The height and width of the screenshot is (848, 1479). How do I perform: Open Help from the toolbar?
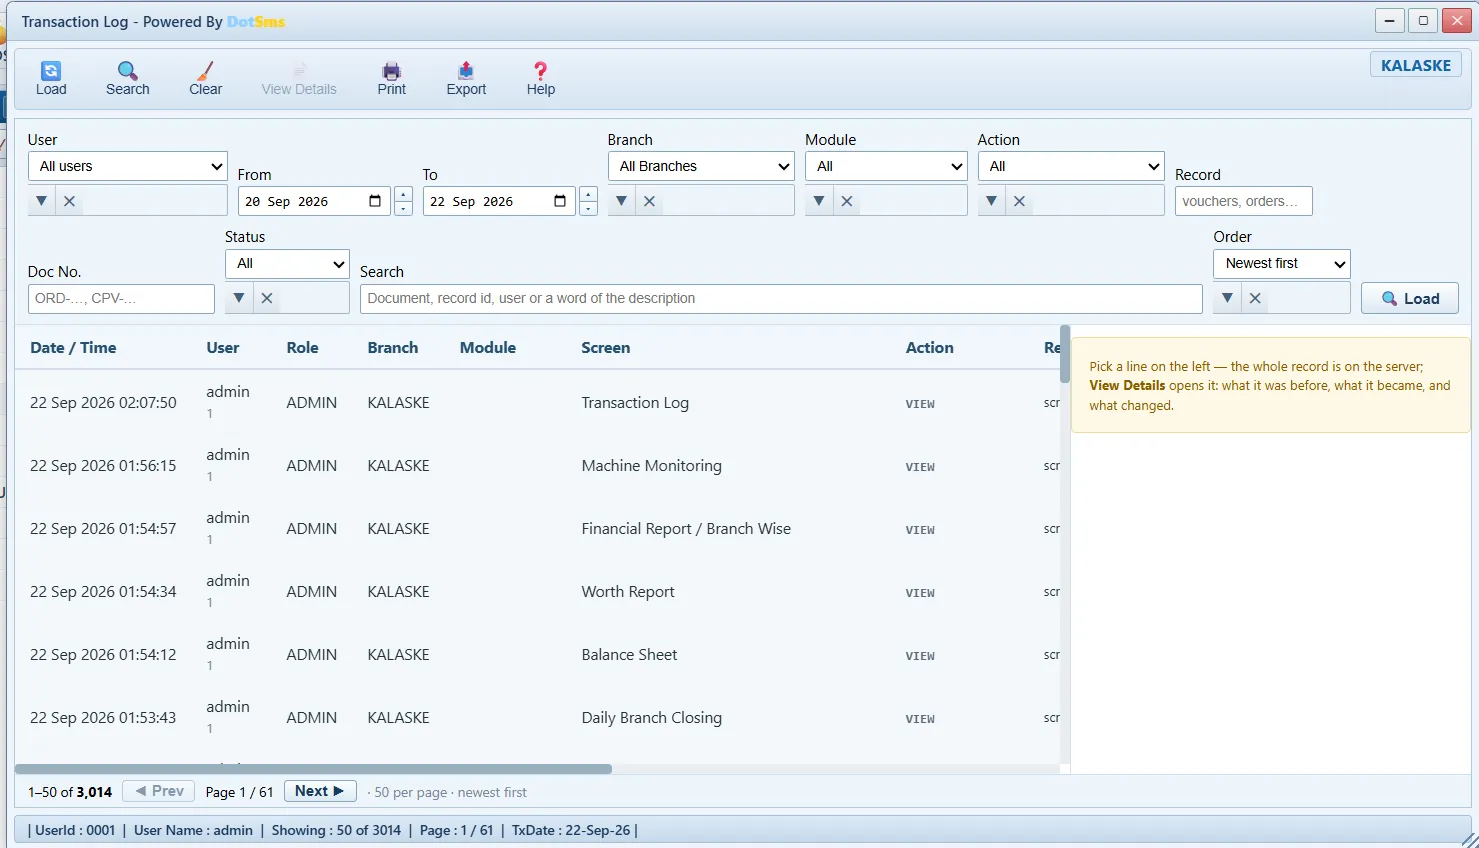tap(541, 78)
